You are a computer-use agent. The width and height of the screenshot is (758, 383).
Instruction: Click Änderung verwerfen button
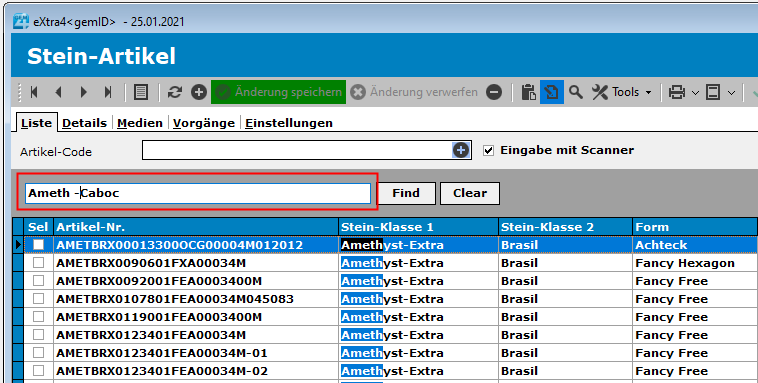point(414,92)
